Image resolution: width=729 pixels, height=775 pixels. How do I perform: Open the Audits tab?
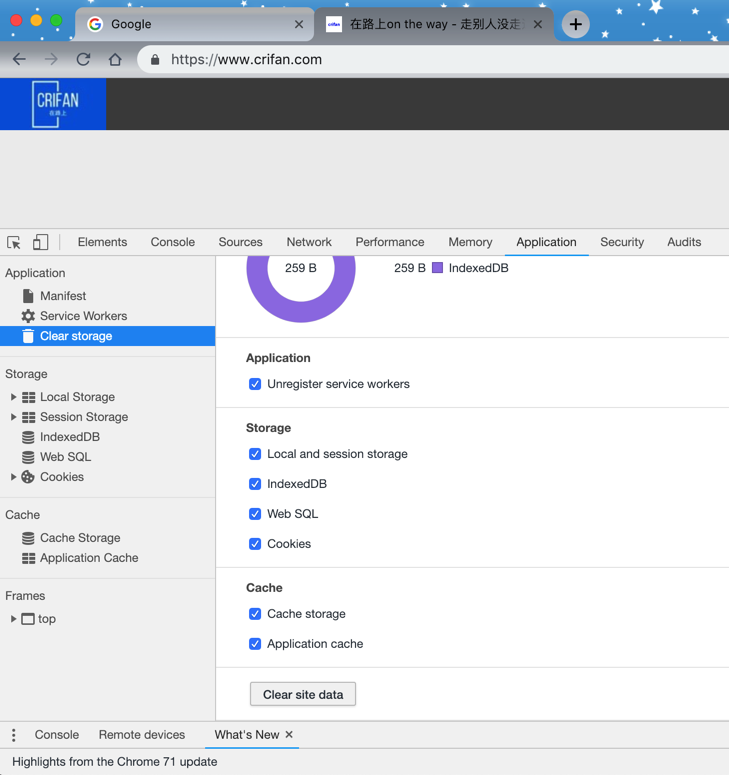pyautogui.click(x=684, y=242)
